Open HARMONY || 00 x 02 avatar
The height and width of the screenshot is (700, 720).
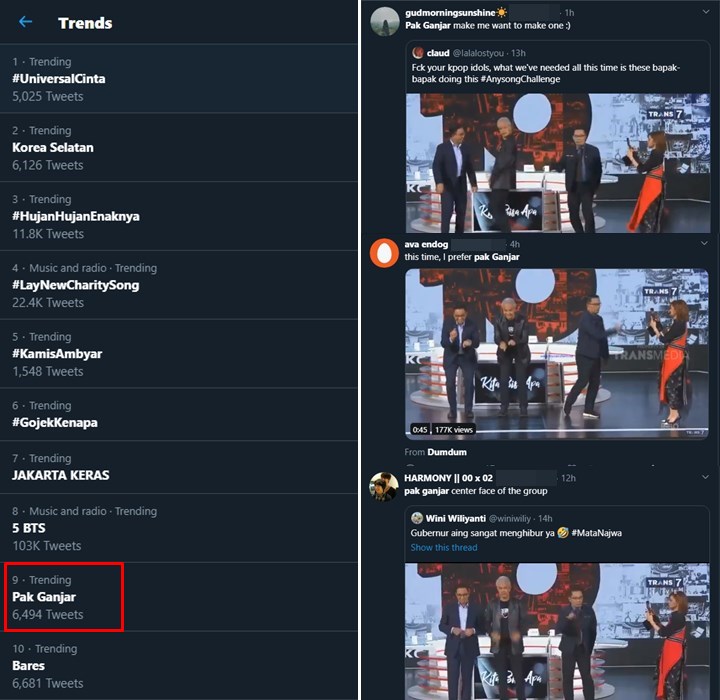384,486
